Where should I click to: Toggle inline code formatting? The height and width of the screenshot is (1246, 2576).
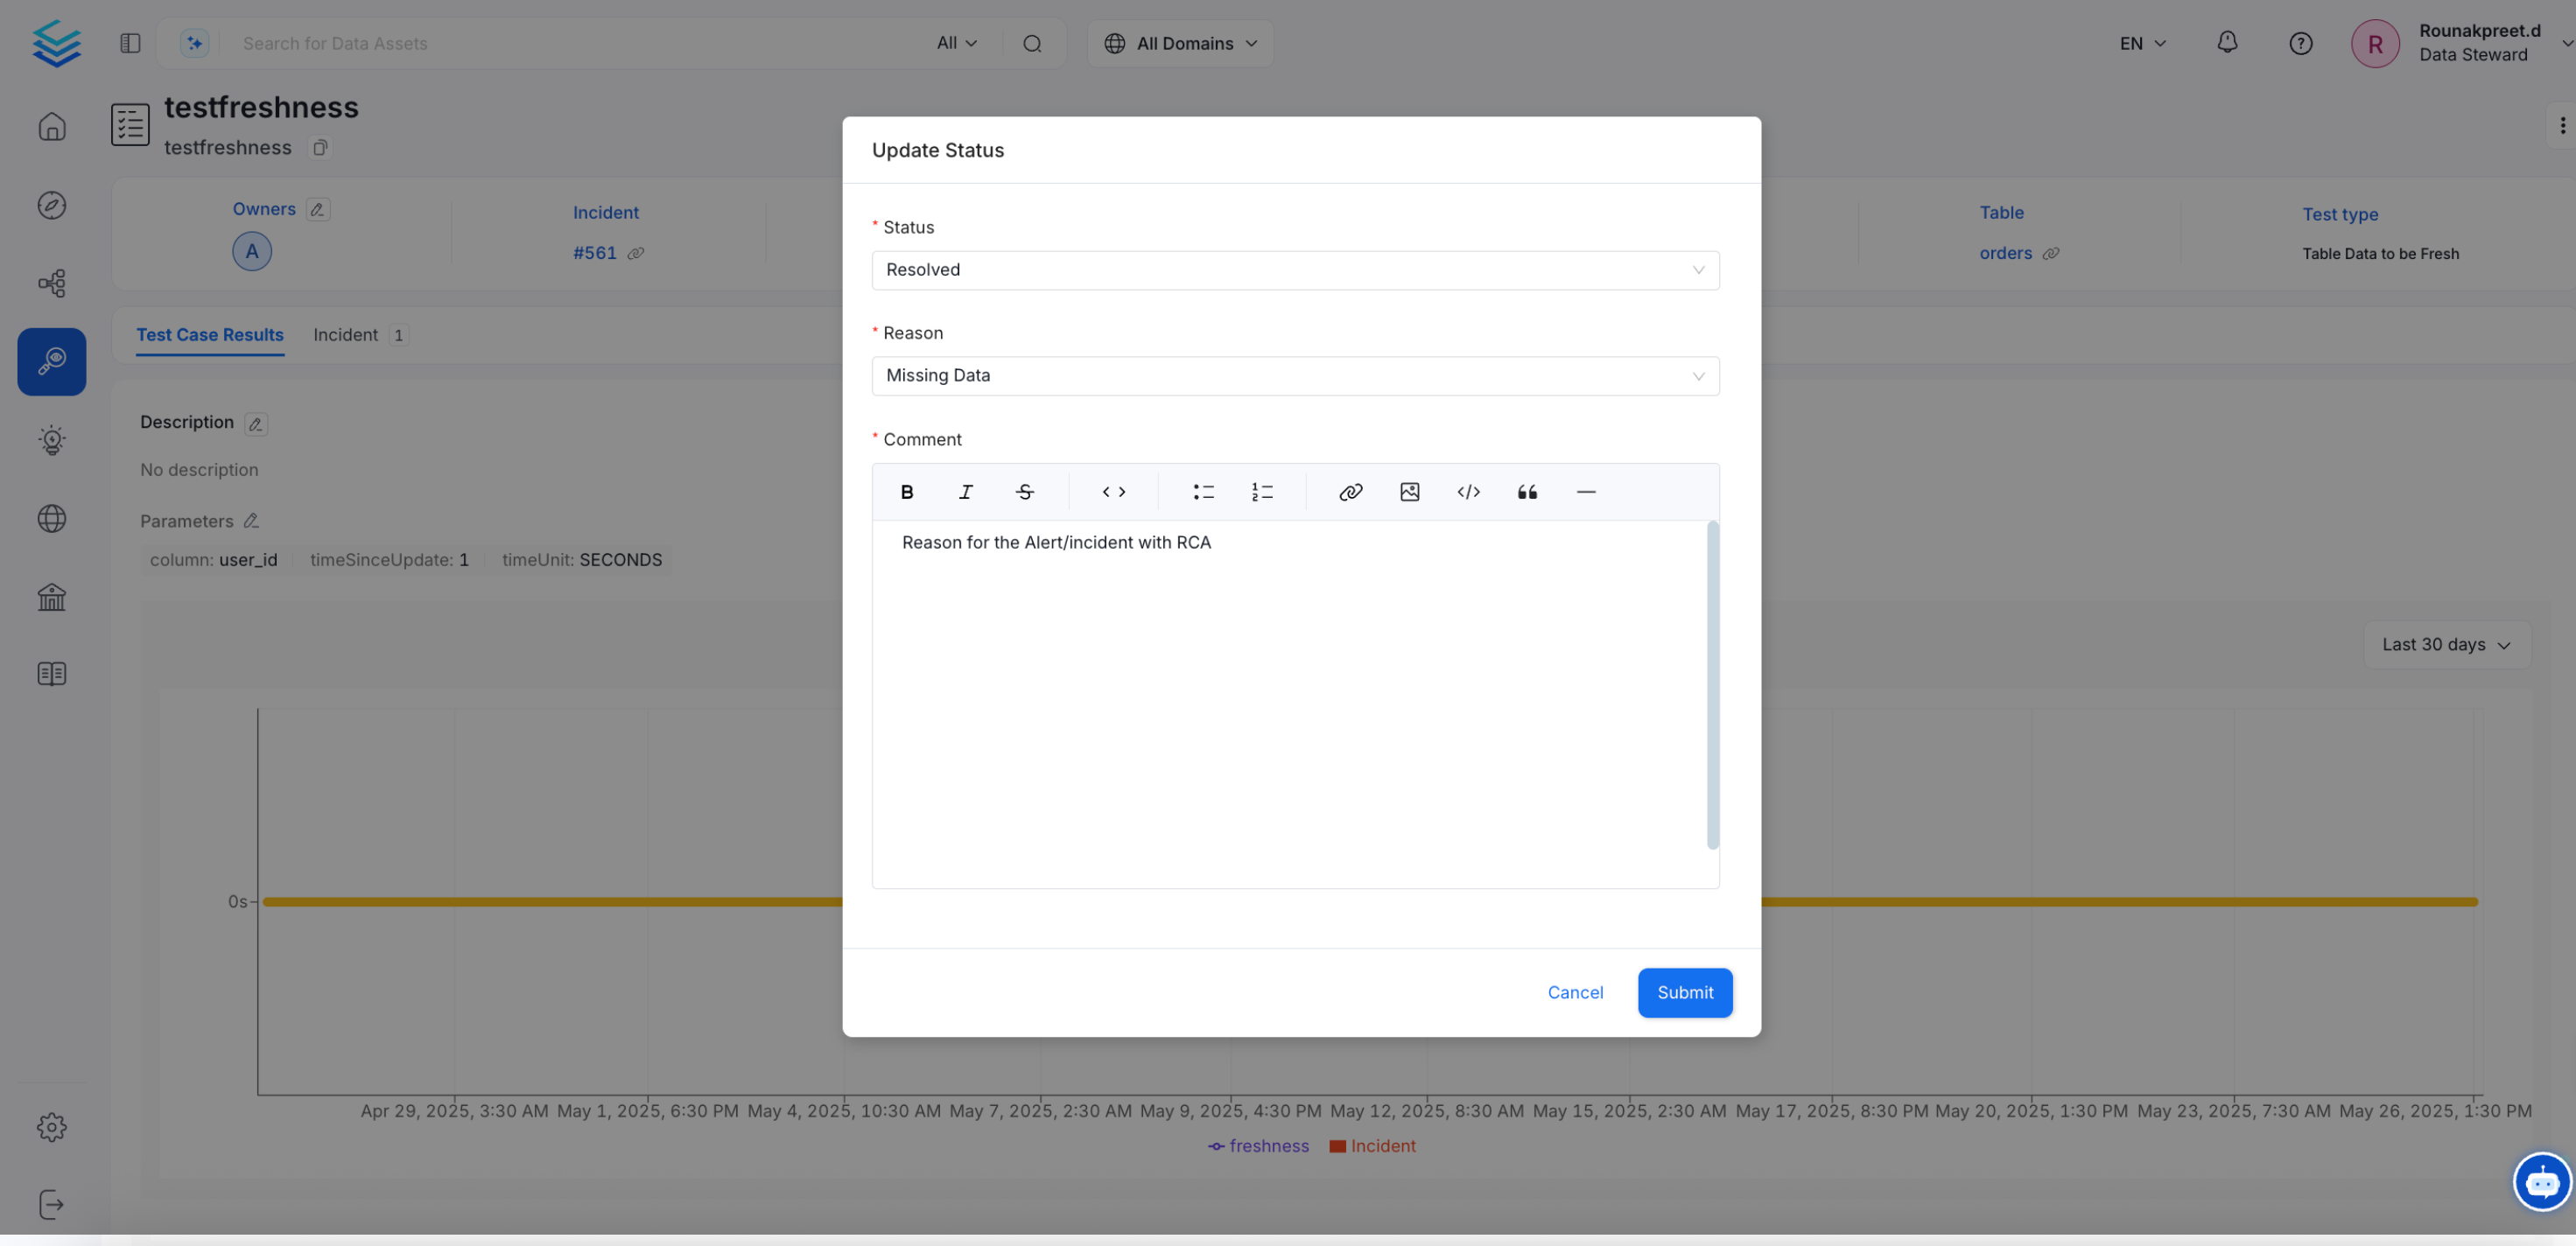click(x=1113, y=492)
